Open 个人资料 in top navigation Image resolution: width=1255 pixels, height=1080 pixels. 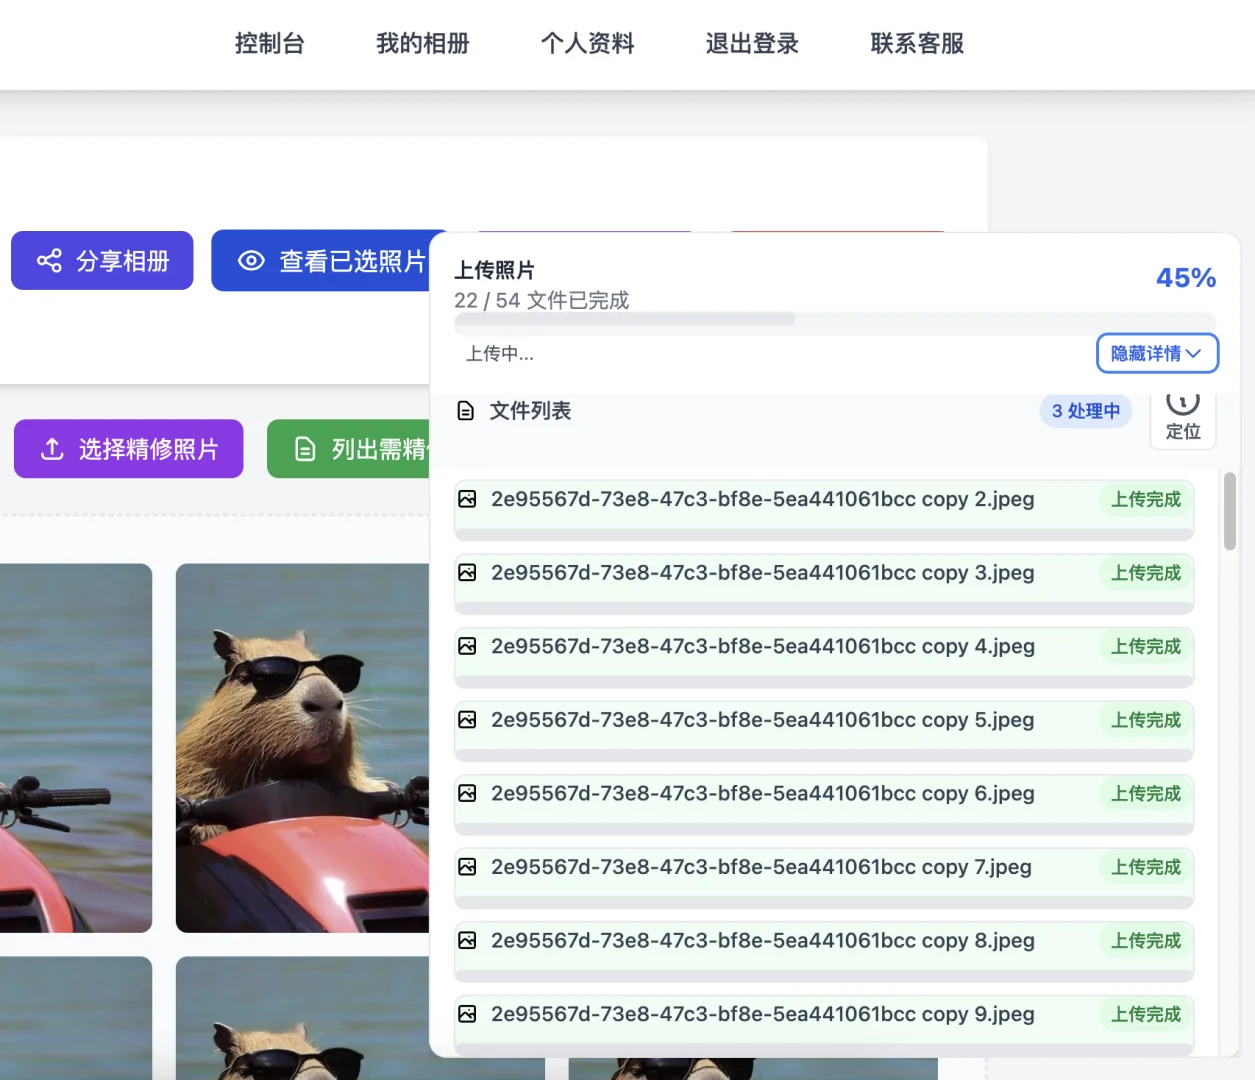[x=588, y=44]
